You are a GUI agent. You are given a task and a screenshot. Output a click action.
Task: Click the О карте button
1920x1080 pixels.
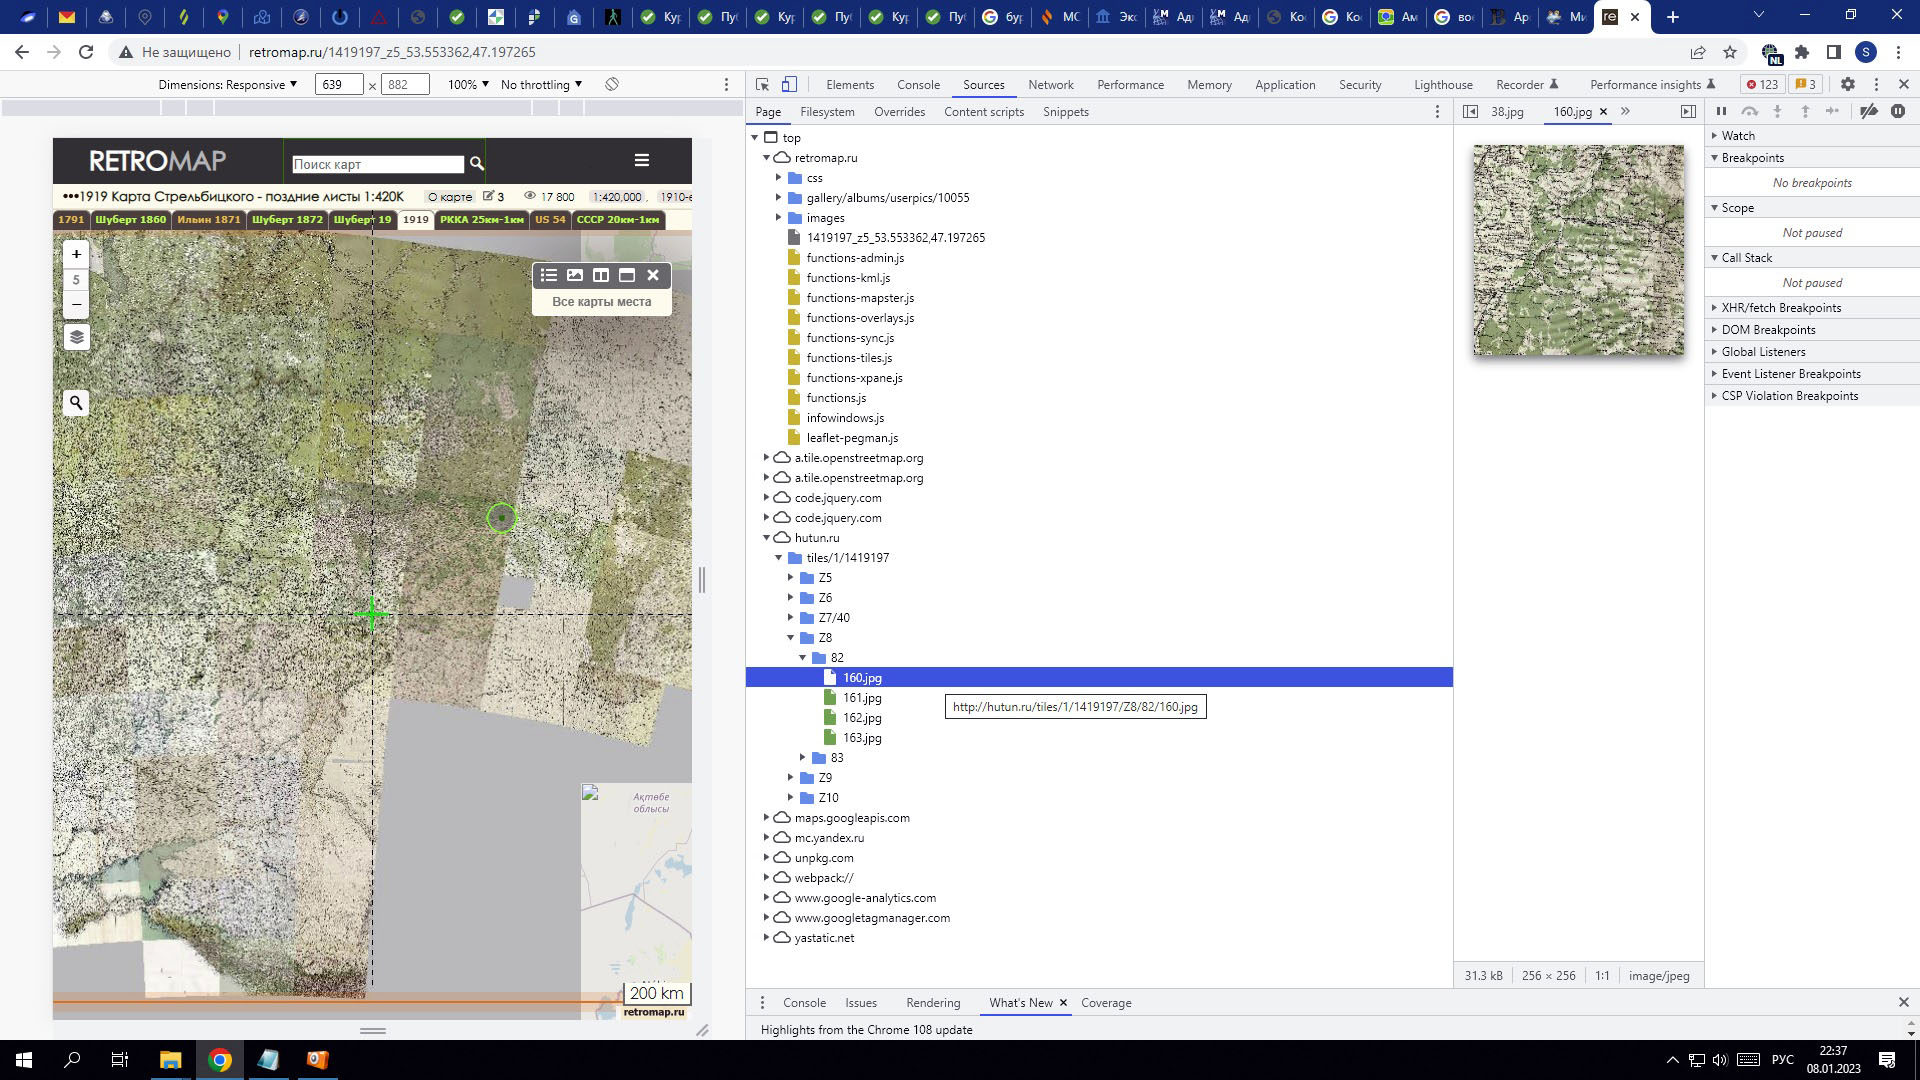pyautogui.click(x=450, y=197)
